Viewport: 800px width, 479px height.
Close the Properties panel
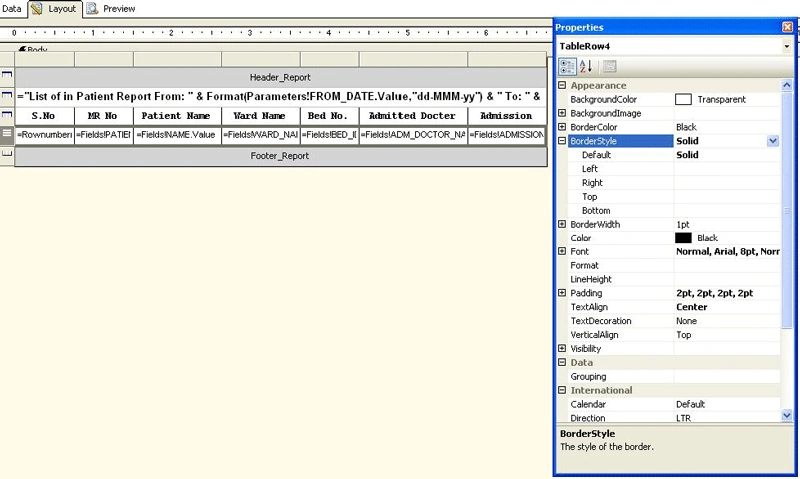coord(787,27)
